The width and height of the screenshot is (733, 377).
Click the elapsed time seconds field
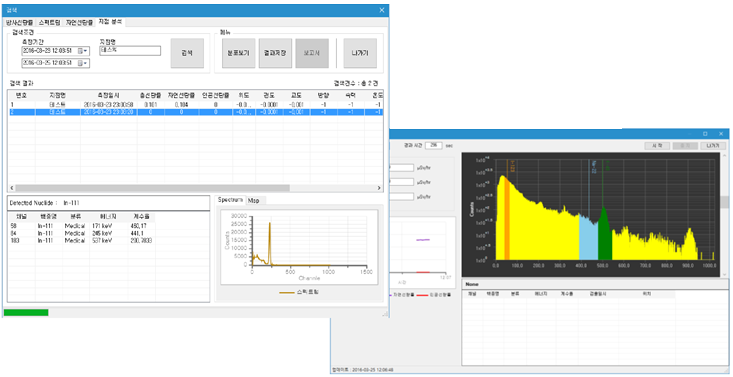434,145
